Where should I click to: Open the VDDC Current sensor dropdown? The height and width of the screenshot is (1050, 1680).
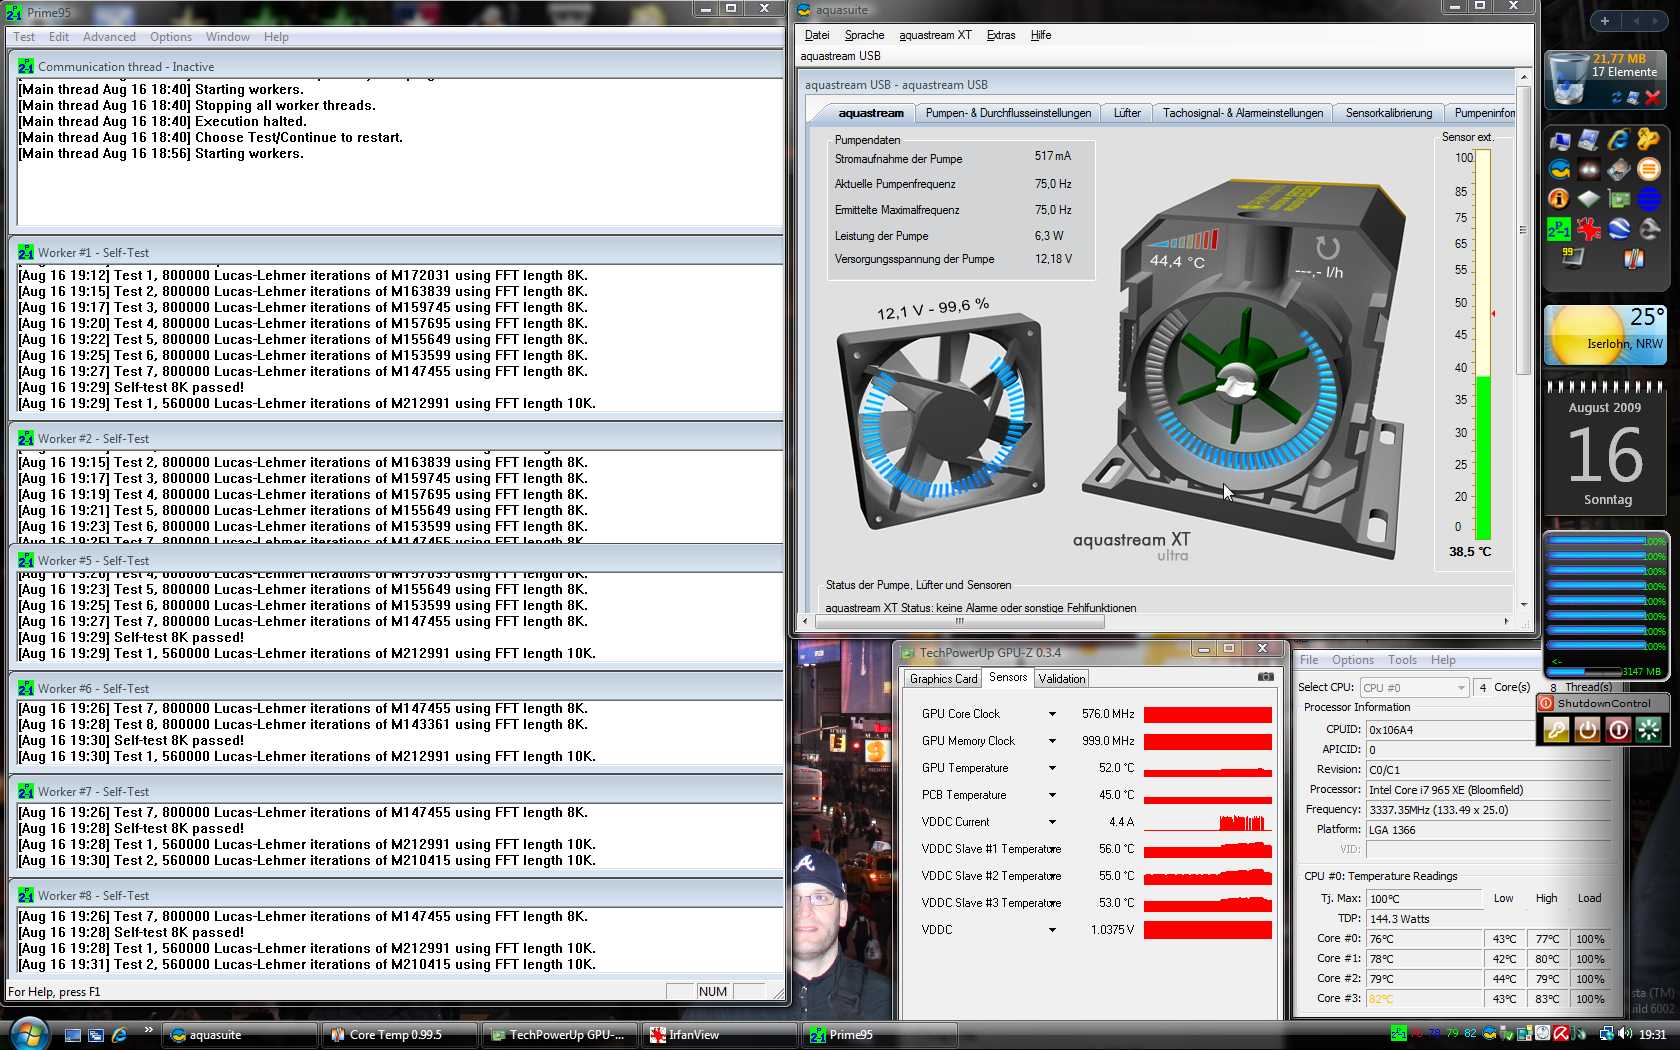(x=1052, y=822)
